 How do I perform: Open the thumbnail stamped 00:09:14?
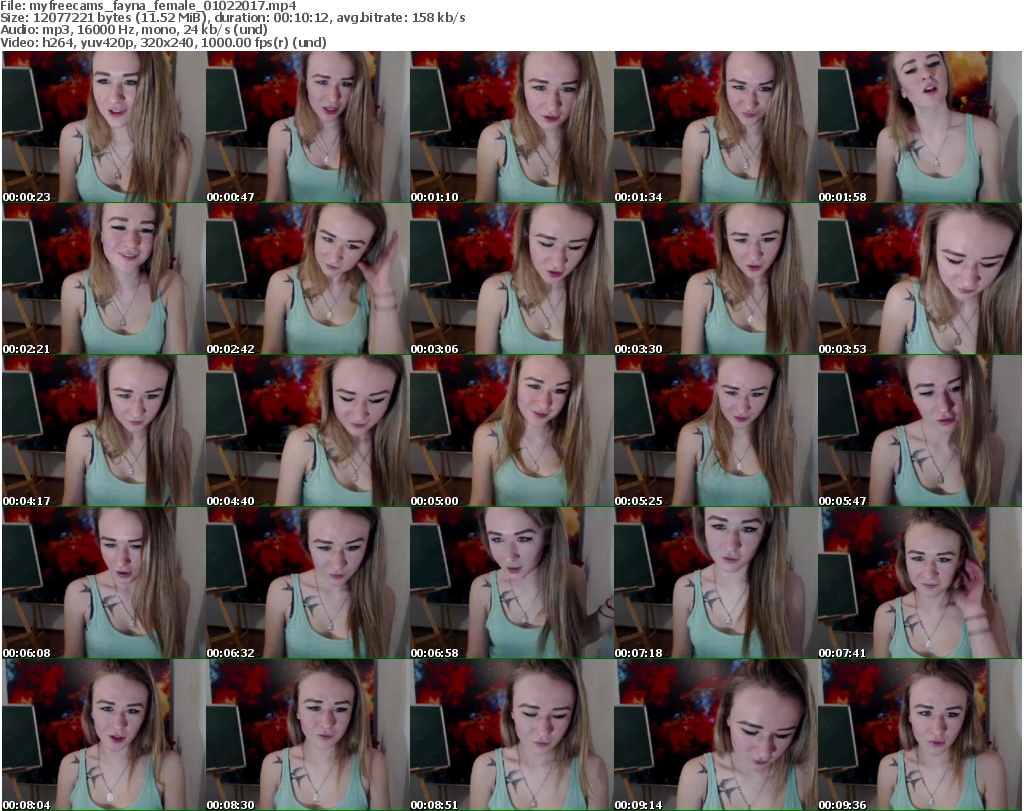[716, 735]
